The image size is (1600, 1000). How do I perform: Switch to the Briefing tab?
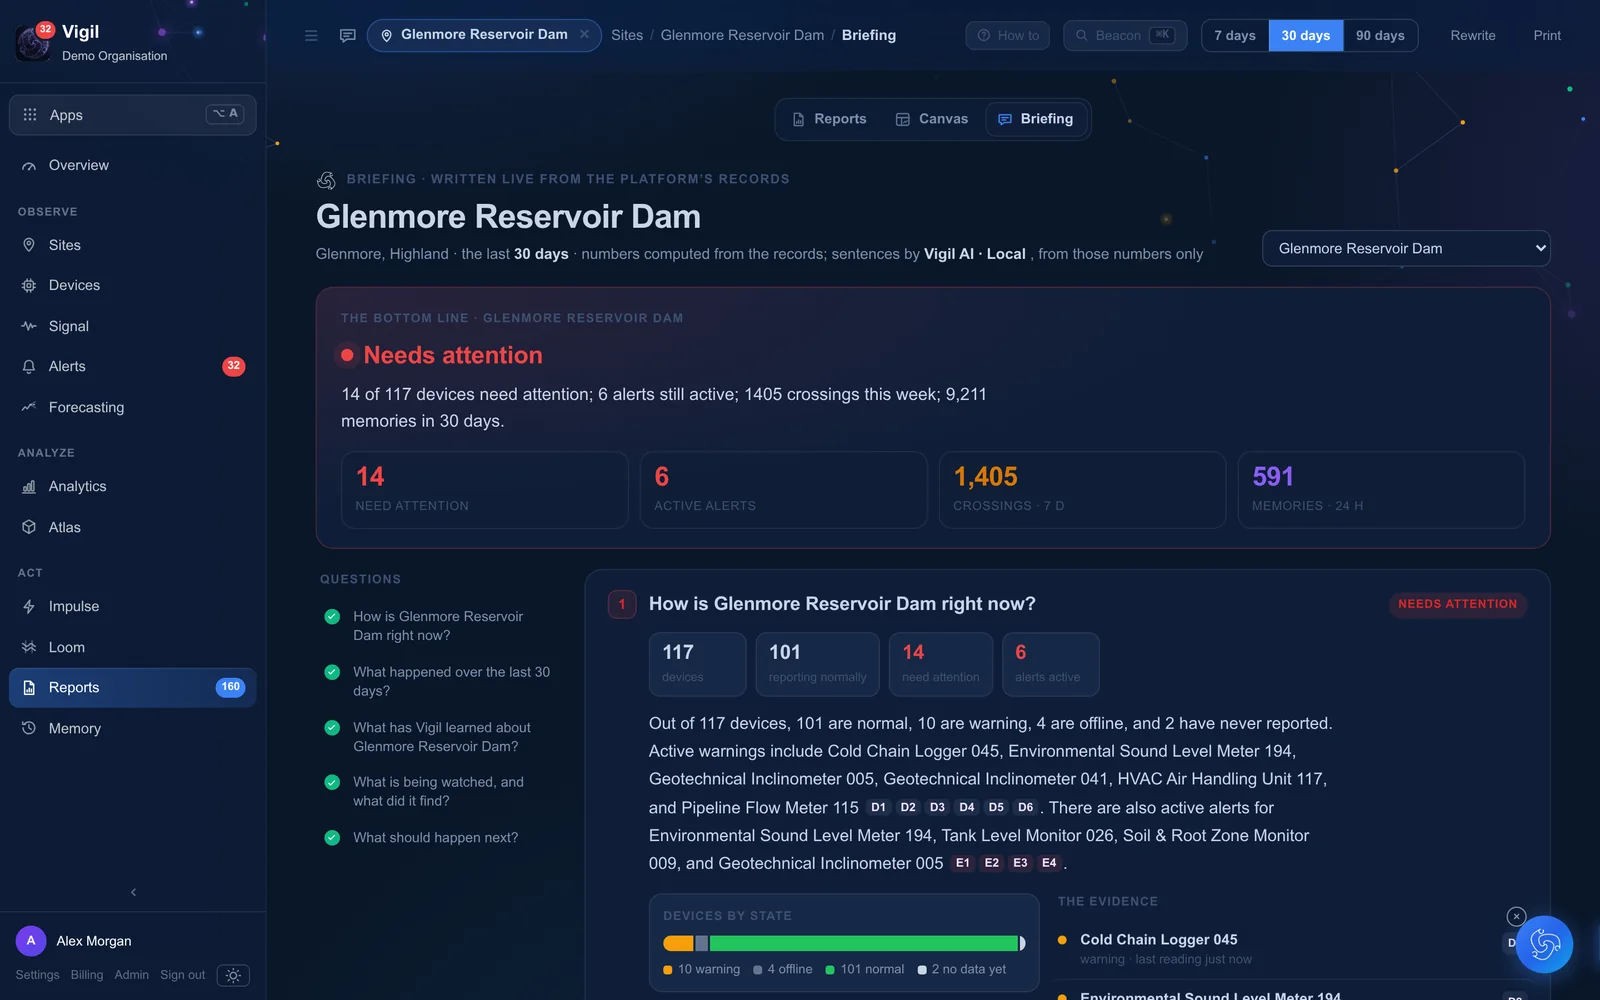pyautogui.click(x=1036, y=119)
